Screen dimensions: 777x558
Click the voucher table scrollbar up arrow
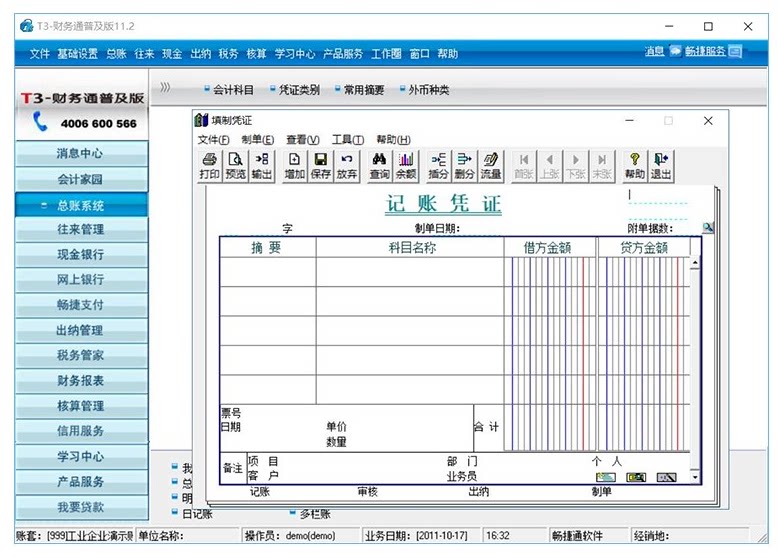695,263
